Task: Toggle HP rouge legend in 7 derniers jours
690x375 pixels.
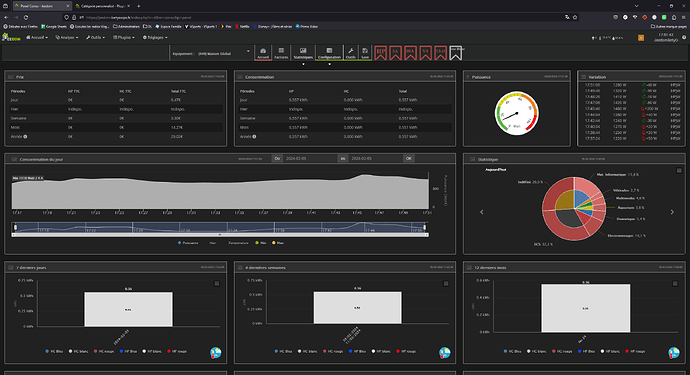Action: pyautogui.click(x=178, y=351)
